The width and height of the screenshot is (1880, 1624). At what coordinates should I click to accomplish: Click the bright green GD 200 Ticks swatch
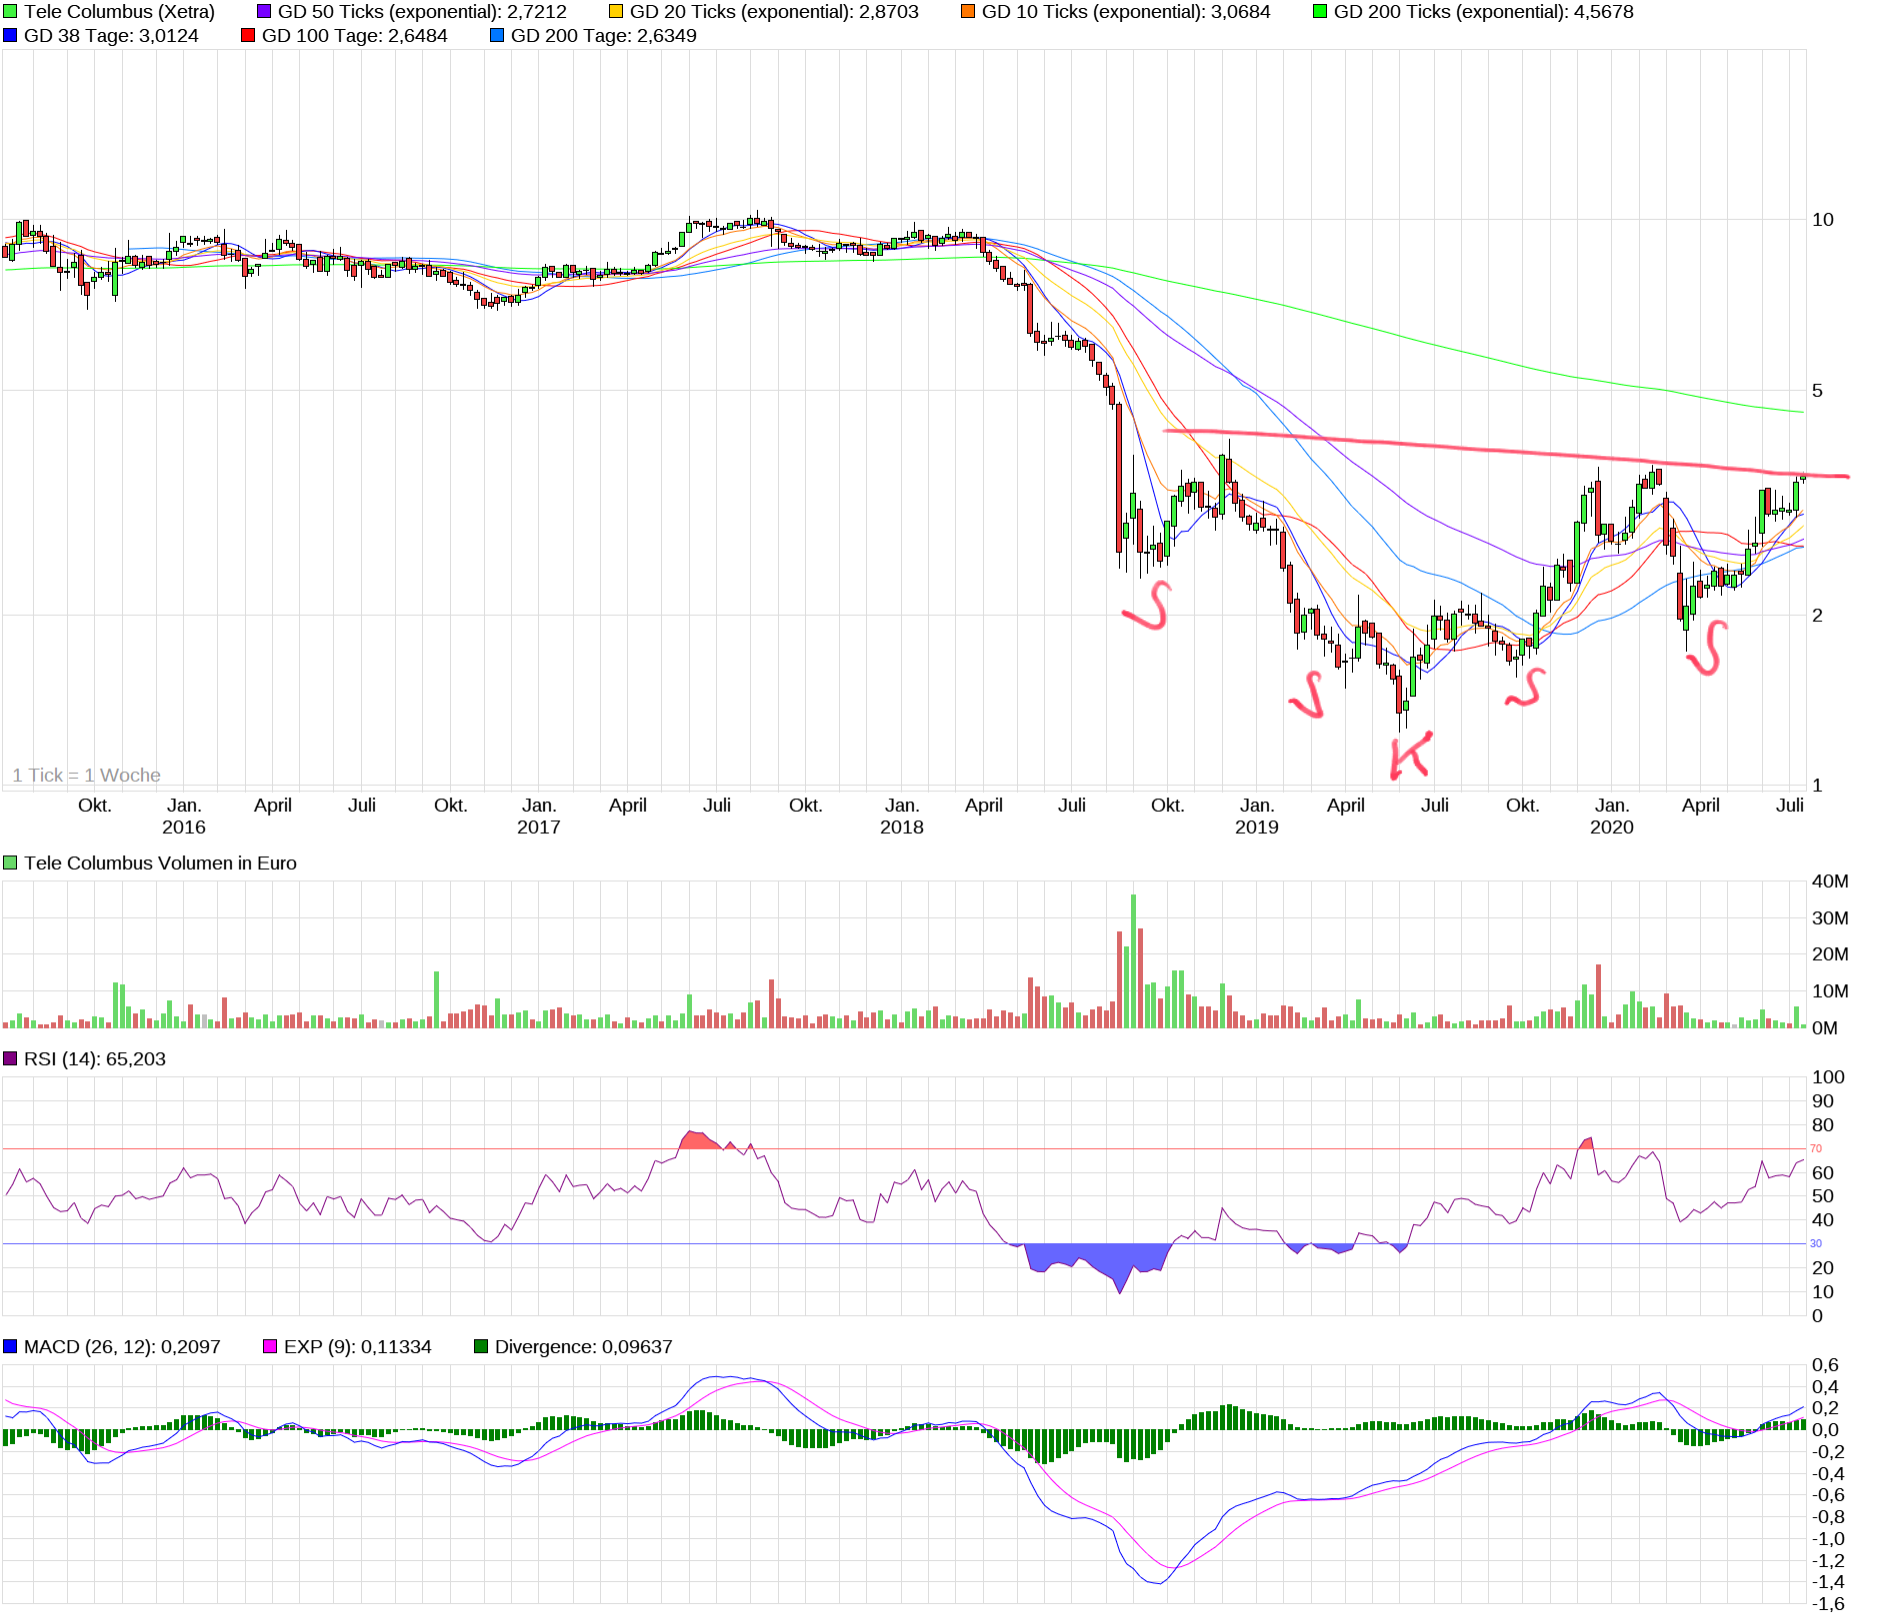pos(1320,12)
